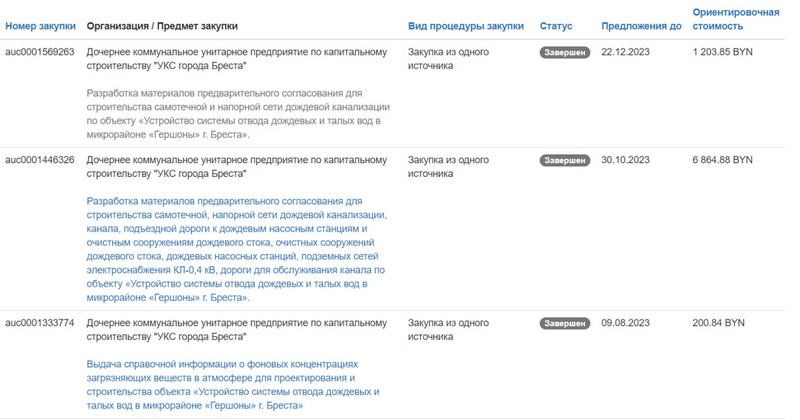
Task: Click the Статус column header
Action: coord(556,26)
